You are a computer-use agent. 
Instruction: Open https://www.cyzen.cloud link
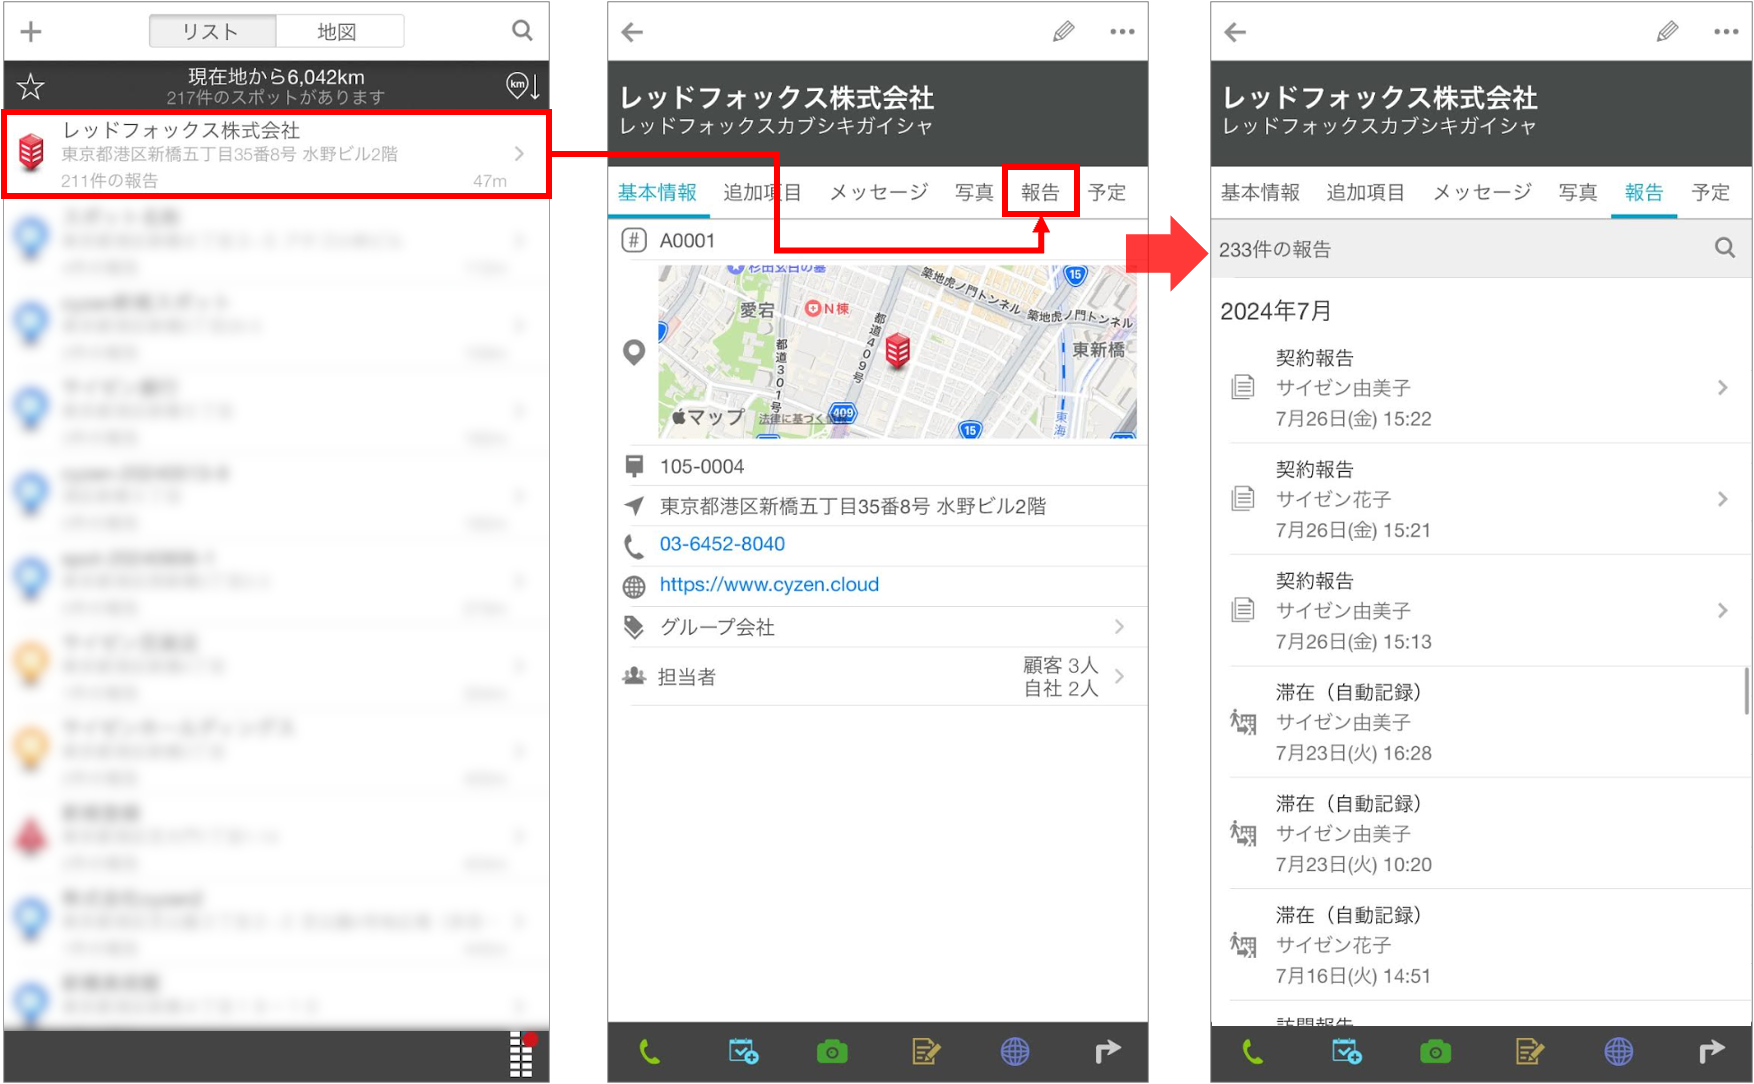769,584
